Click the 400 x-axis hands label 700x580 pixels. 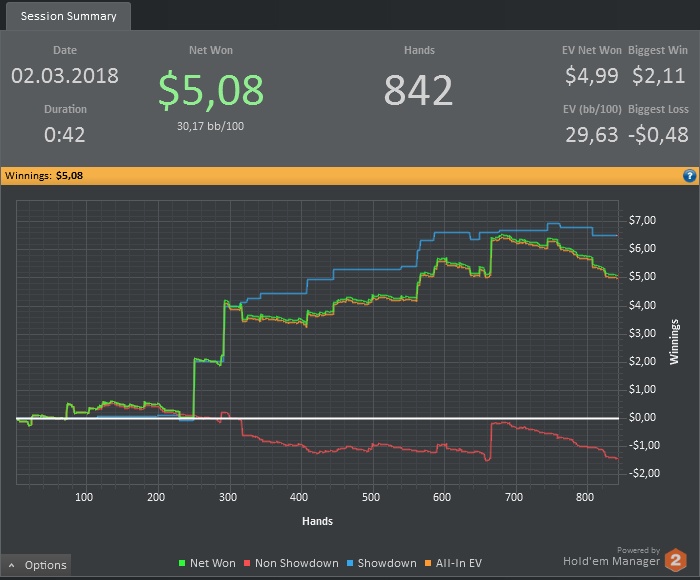point(299,497)
